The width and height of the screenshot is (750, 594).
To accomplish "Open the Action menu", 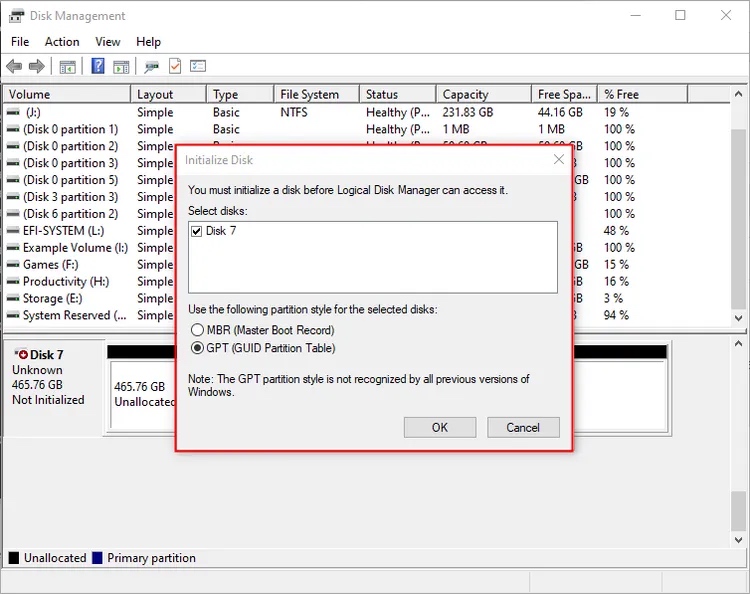I will click(62, 42).
